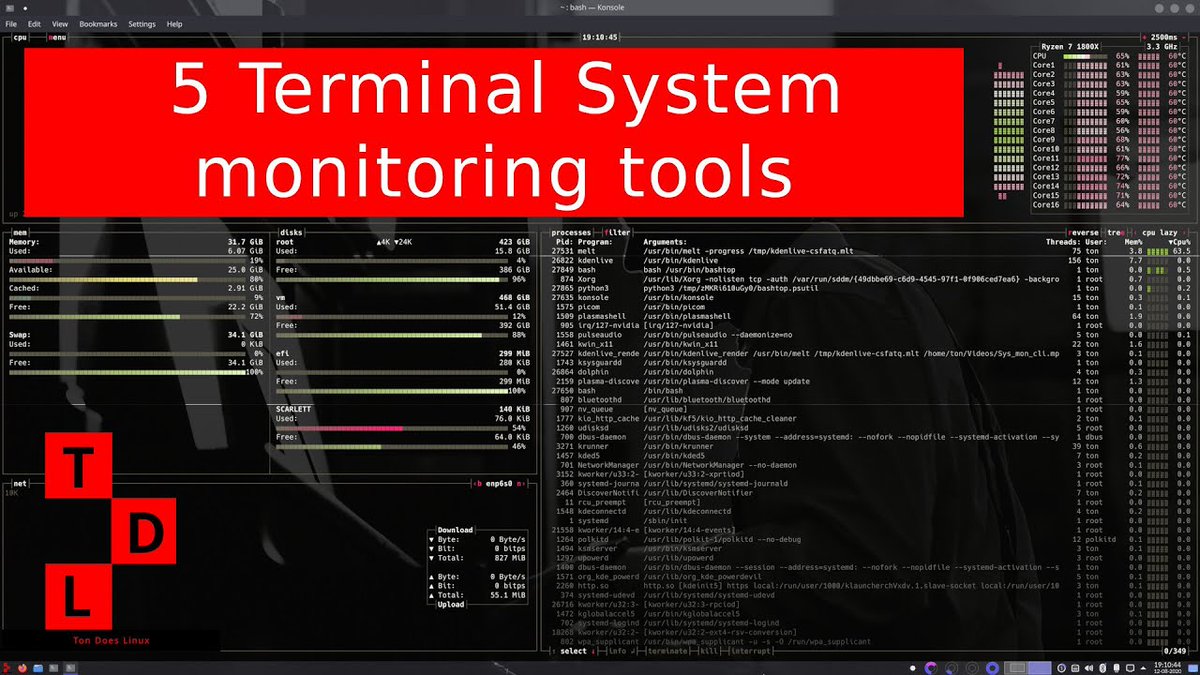Select the picom process row

(x=870, y=307)
